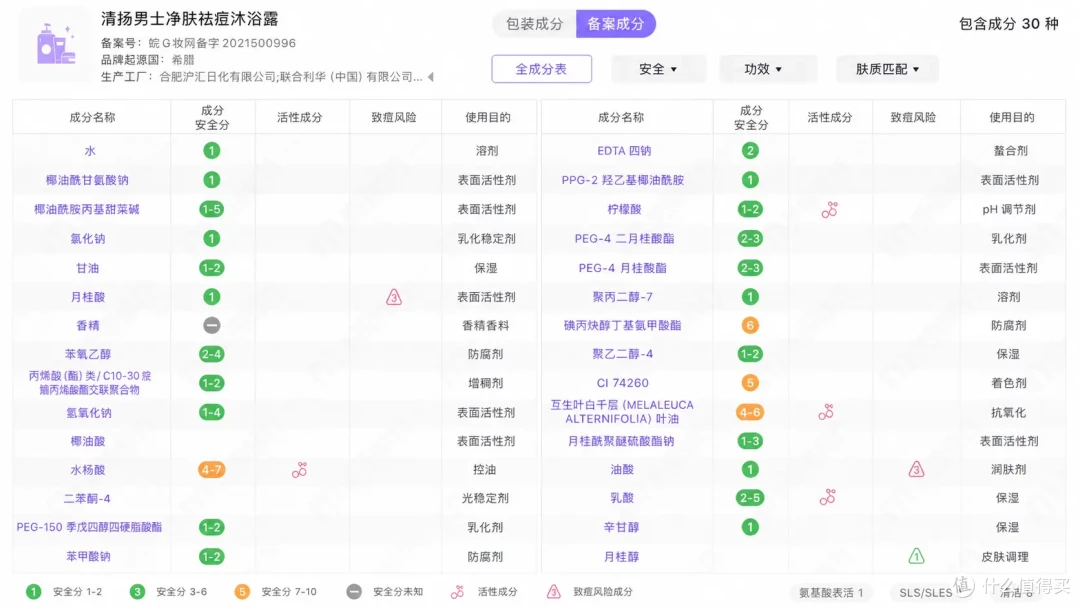Click safety score badge 2-4 for 苯氧乙醇
Screen dimensions: 1080x608
click(211, 354)
